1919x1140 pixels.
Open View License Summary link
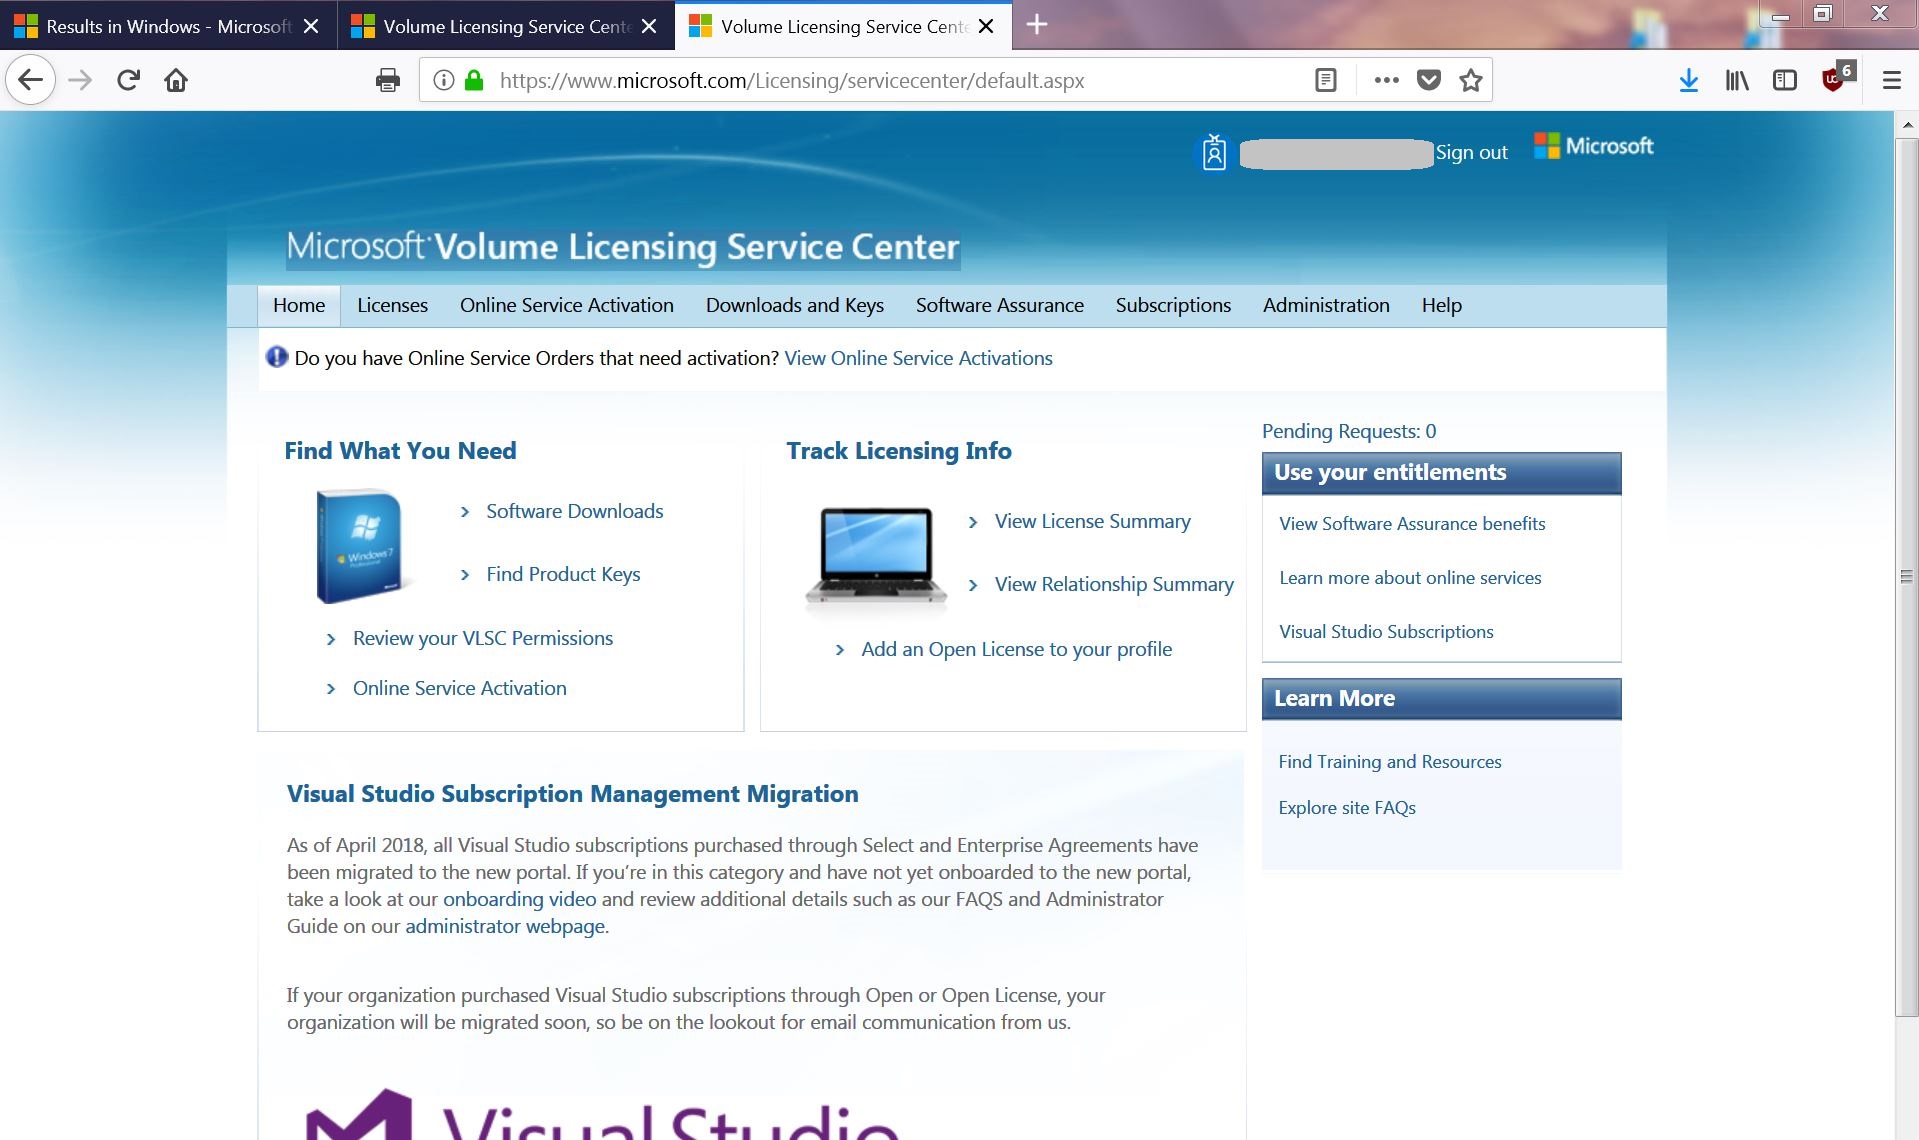coord(1093,521)
